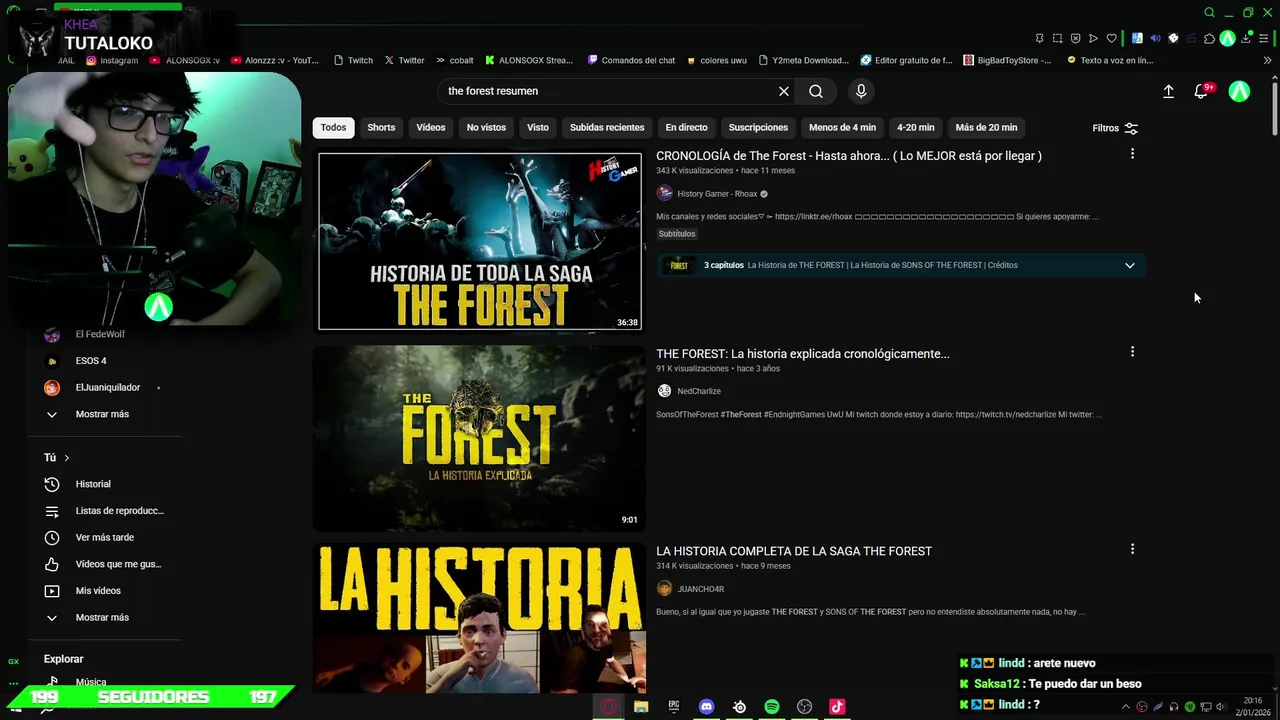Click the magnifying glass search button
This screenshot has height=720, width=1280.
(x=816, y=91)
